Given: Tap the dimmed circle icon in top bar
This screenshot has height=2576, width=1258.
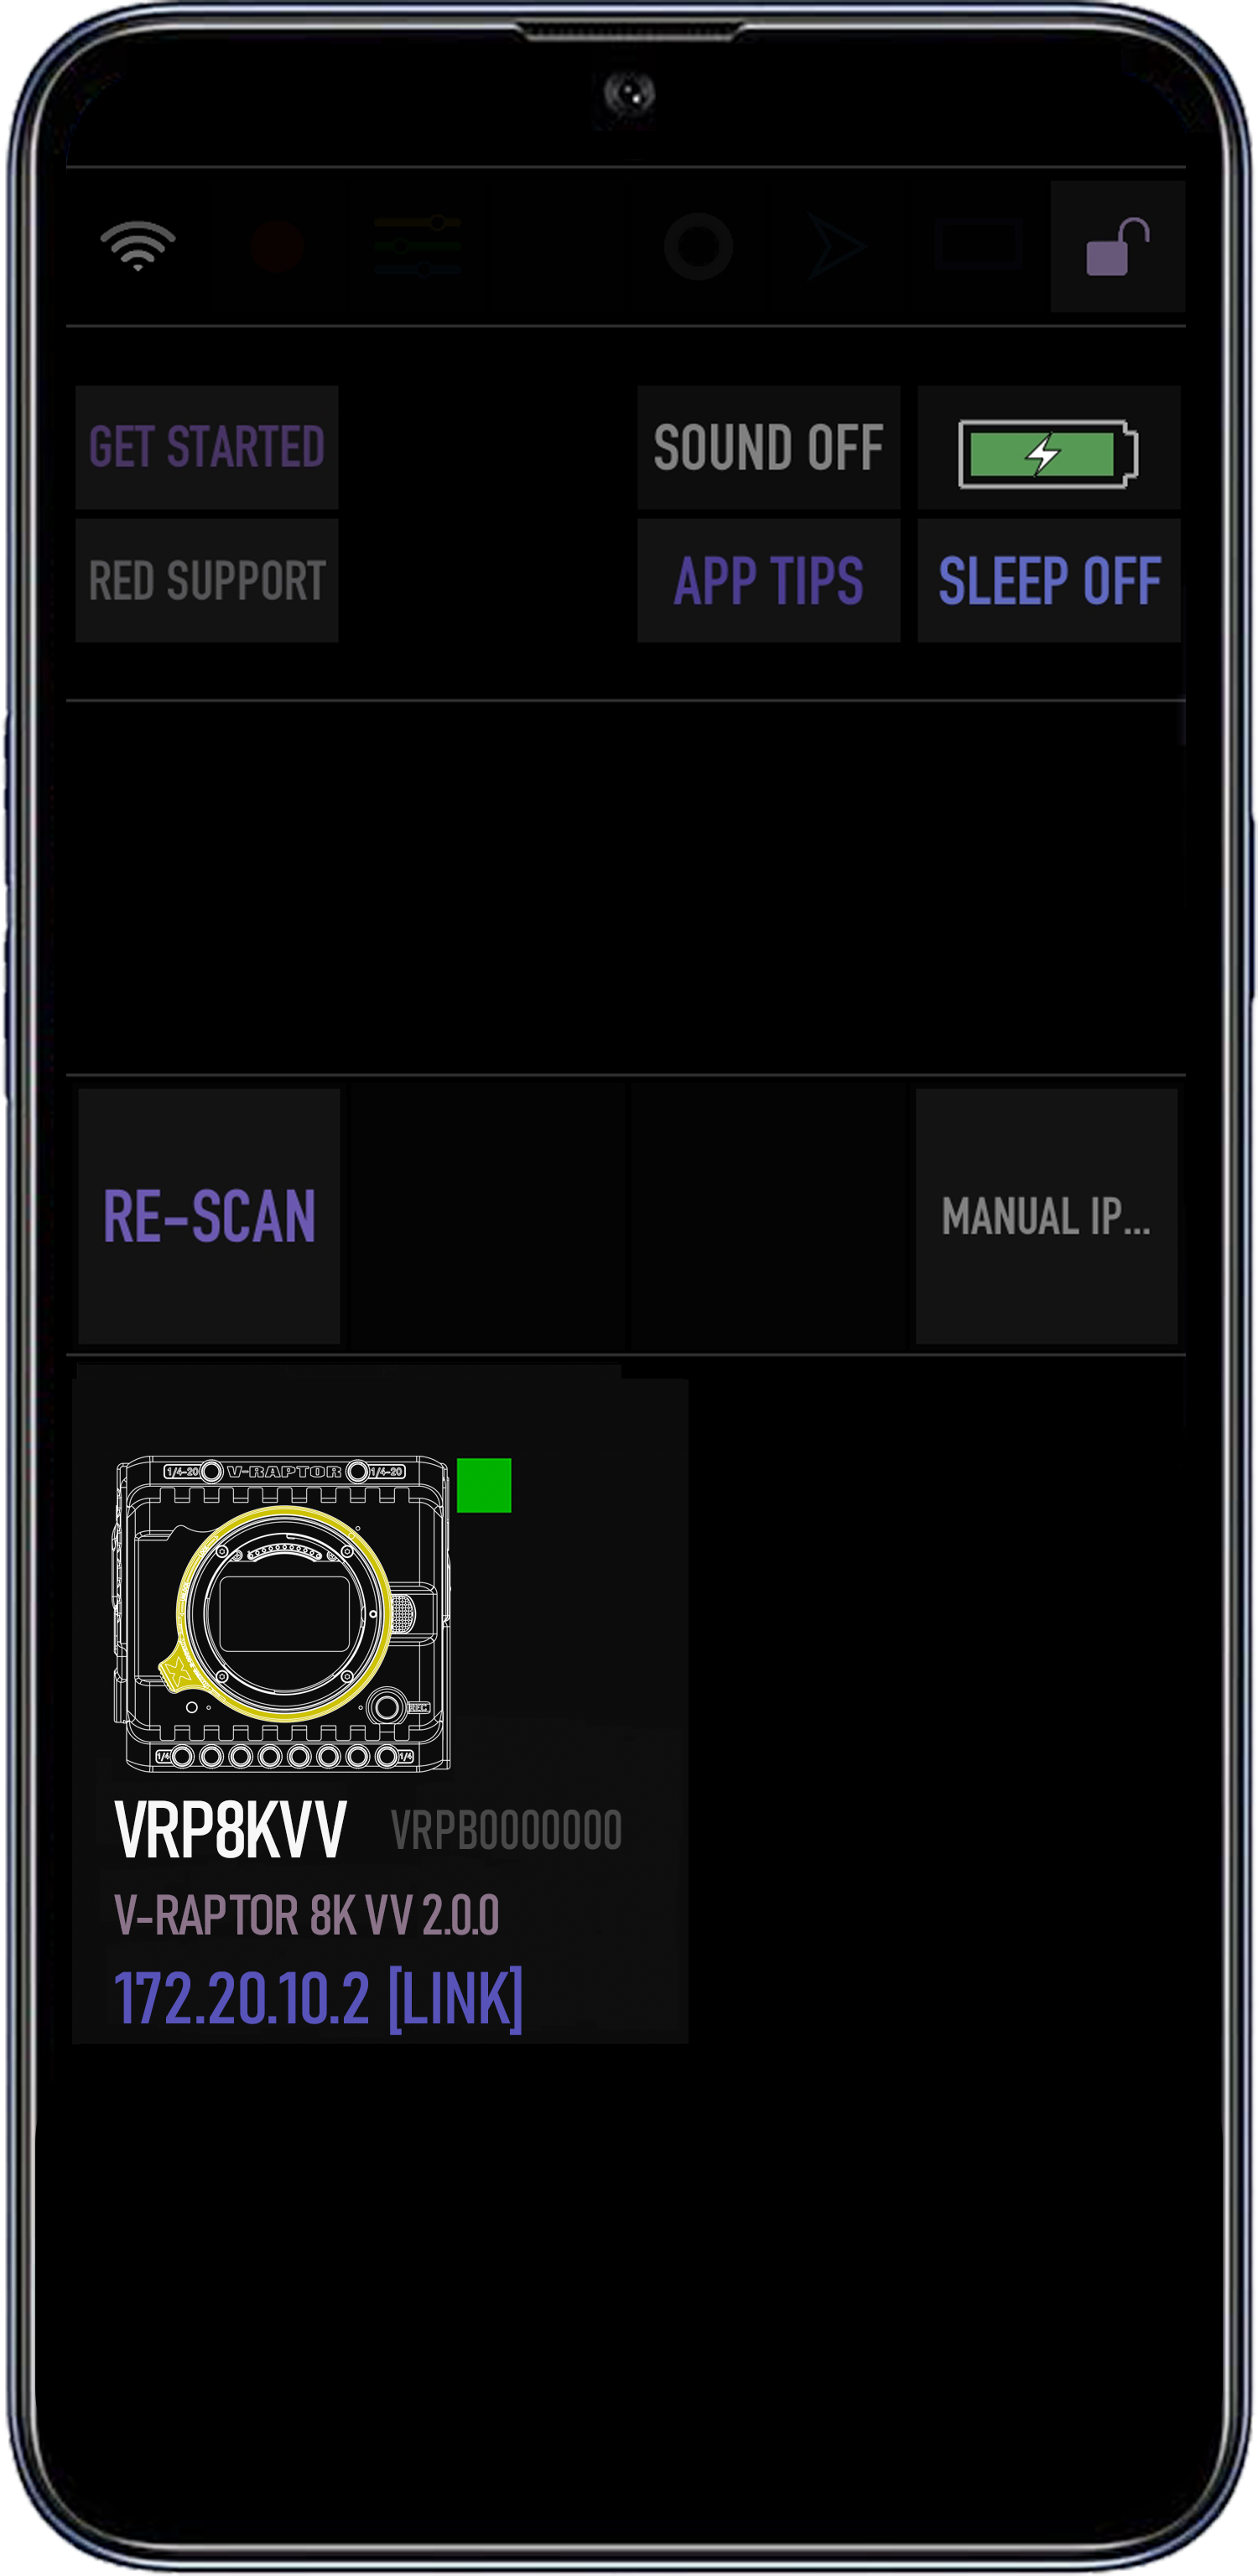Looking at the screenshot, I should pyautogui.click(x=698, y=247).
